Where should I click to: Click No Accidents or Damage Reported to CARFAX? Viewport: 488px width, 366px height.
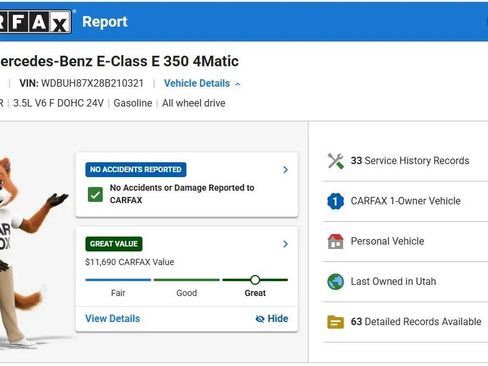[182, 194]
